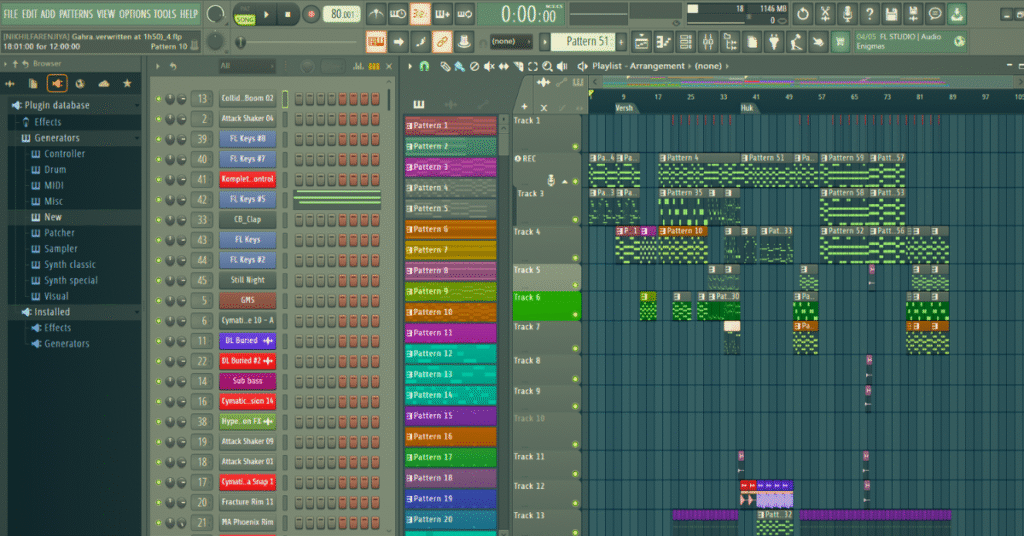Open the Mixer view button

(708, 42)
